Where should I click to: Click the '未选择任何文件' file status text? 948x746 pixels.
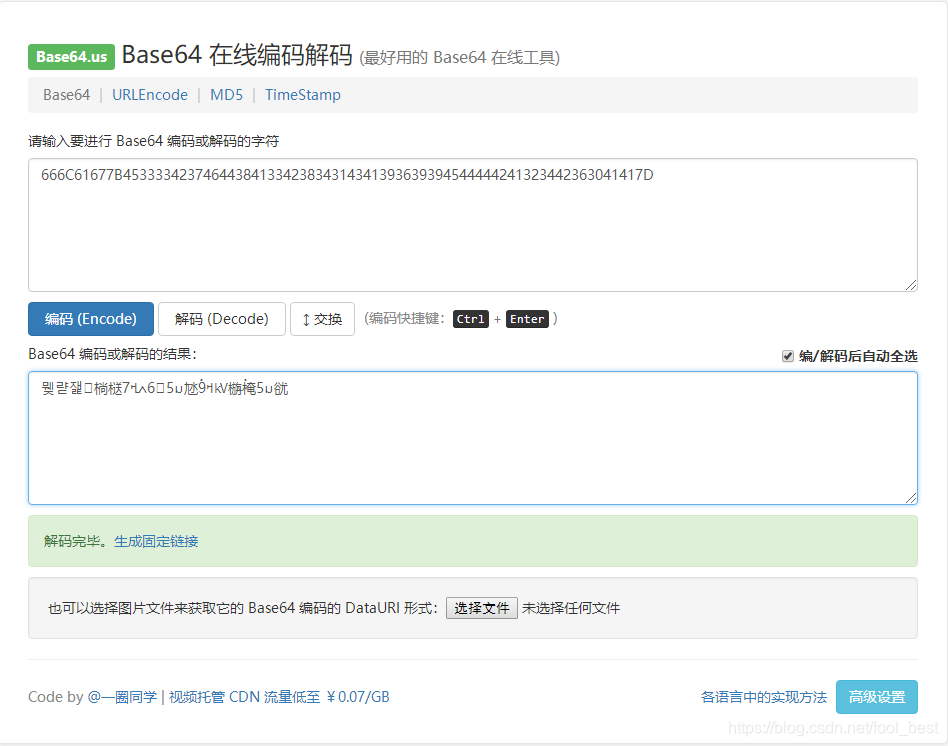coord(571,608)
